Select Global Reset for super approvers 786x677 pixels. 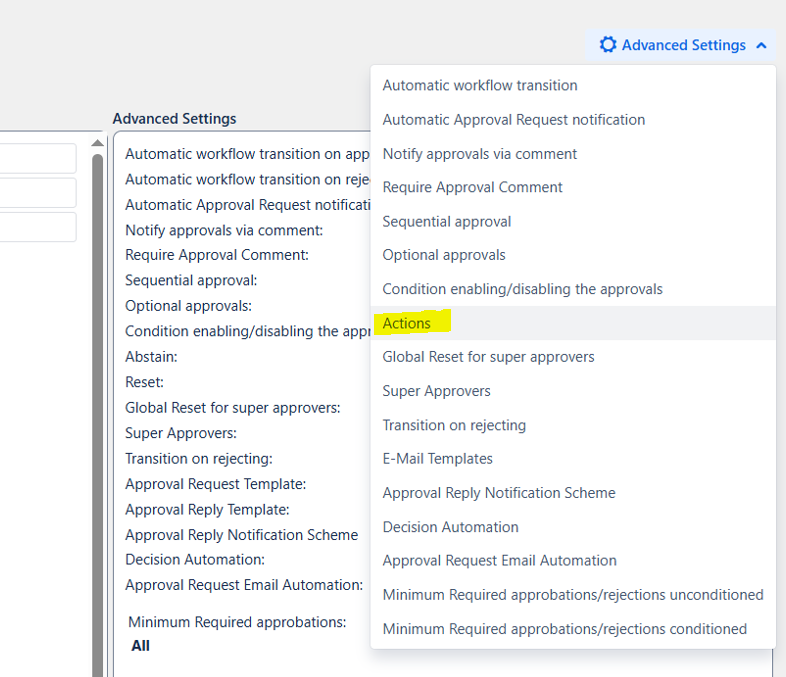[x=488, y=357]
